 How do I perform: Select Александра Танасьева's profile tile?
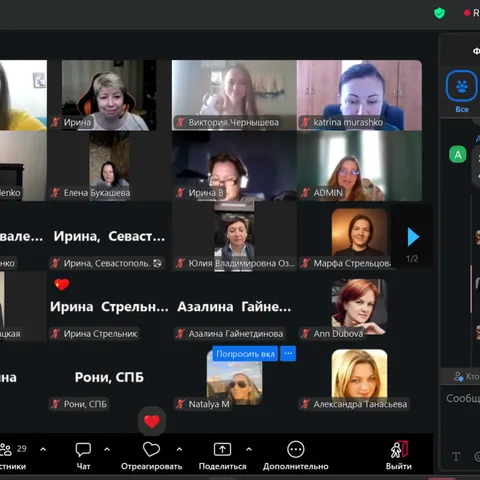click(x=359, y=377)
